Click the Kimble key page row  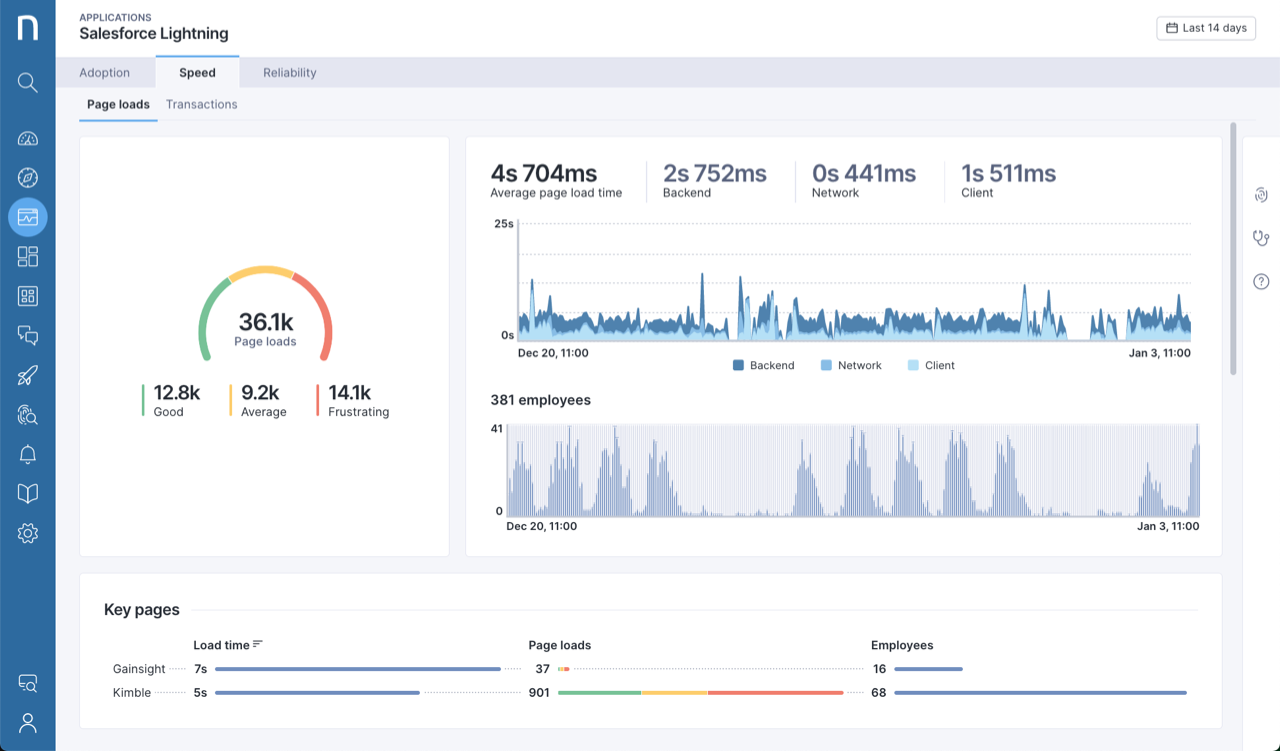[132, 693]
